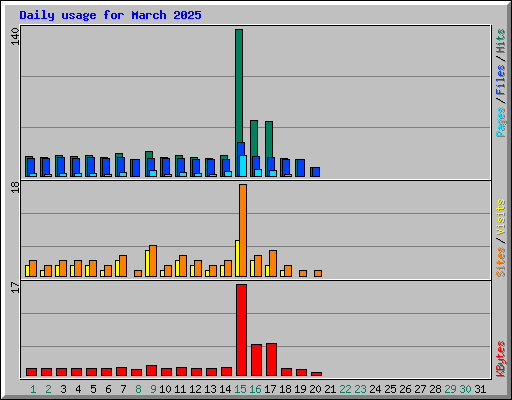Click the orange Sites legend label
The width and height of the screenshot is (512, 400).
tap(500, 262)
